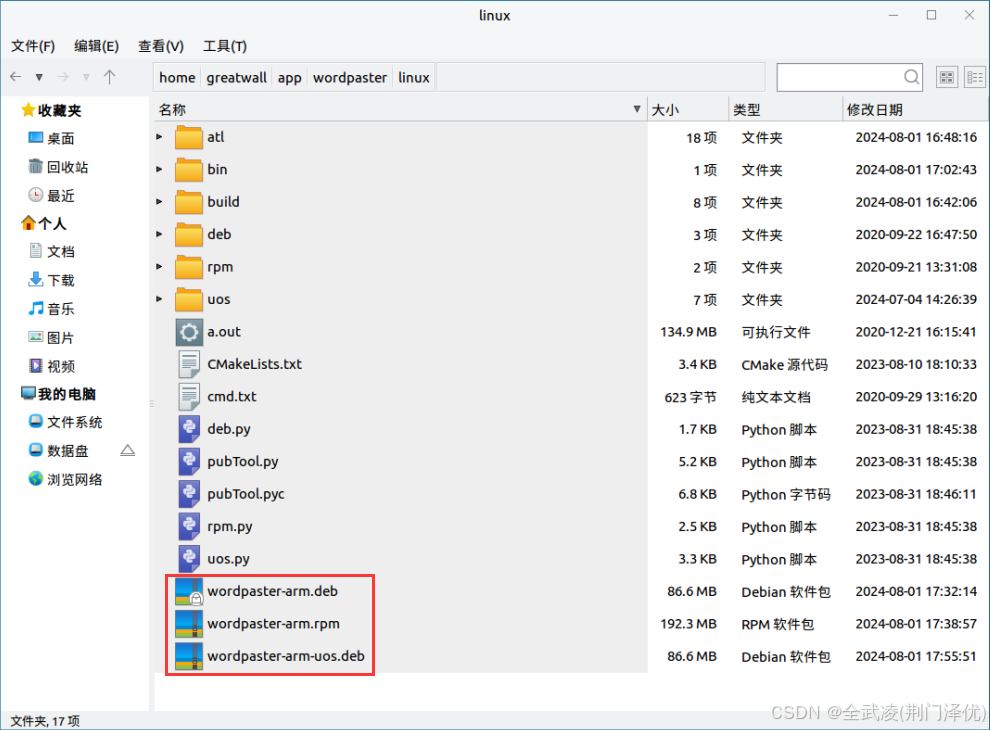The image size is (990, 730).
Task: Select a.out executable gear icon
Action: [x=189, y=332]
